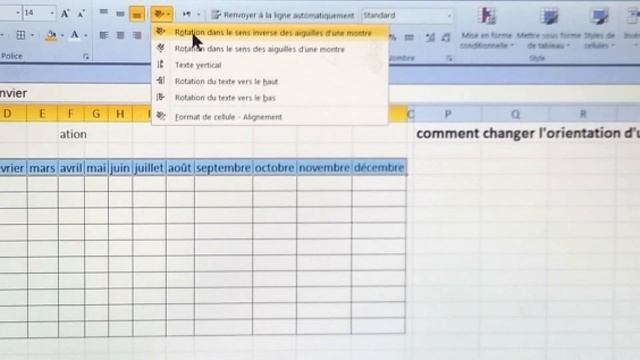Choose Rotation dans le sens inverse des aiguilles

pyautogui.click(x=269, y=33)
